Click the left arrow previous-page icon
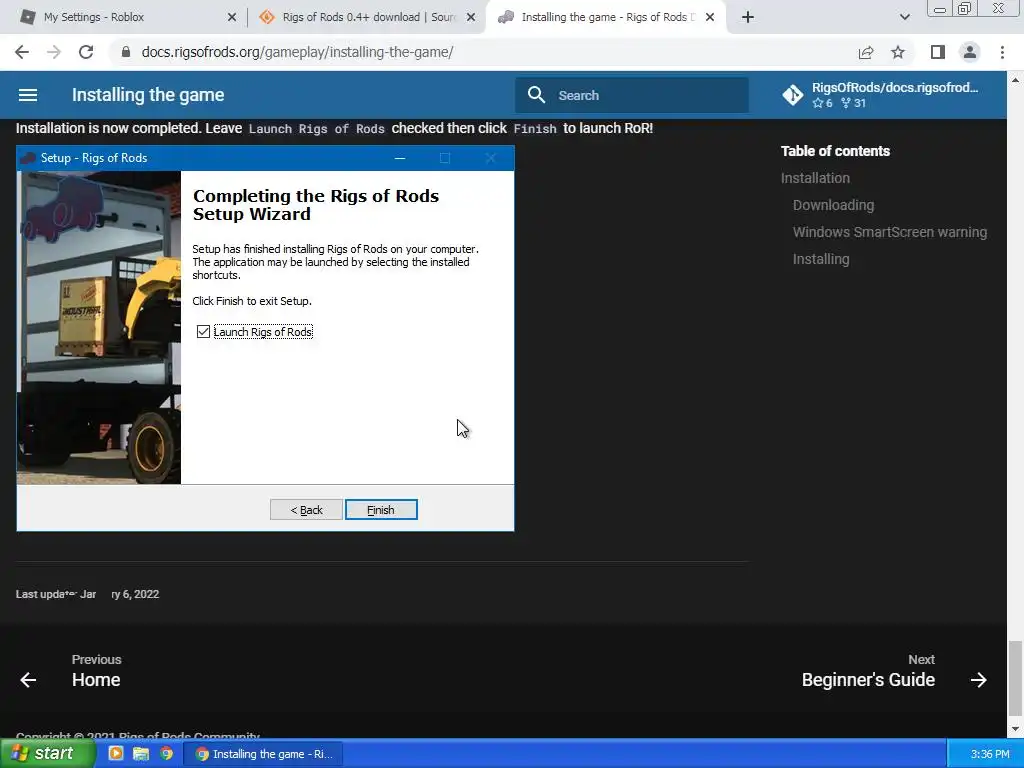The height and width of the screenshot is (768, 1024). click(x=28, y=680)
